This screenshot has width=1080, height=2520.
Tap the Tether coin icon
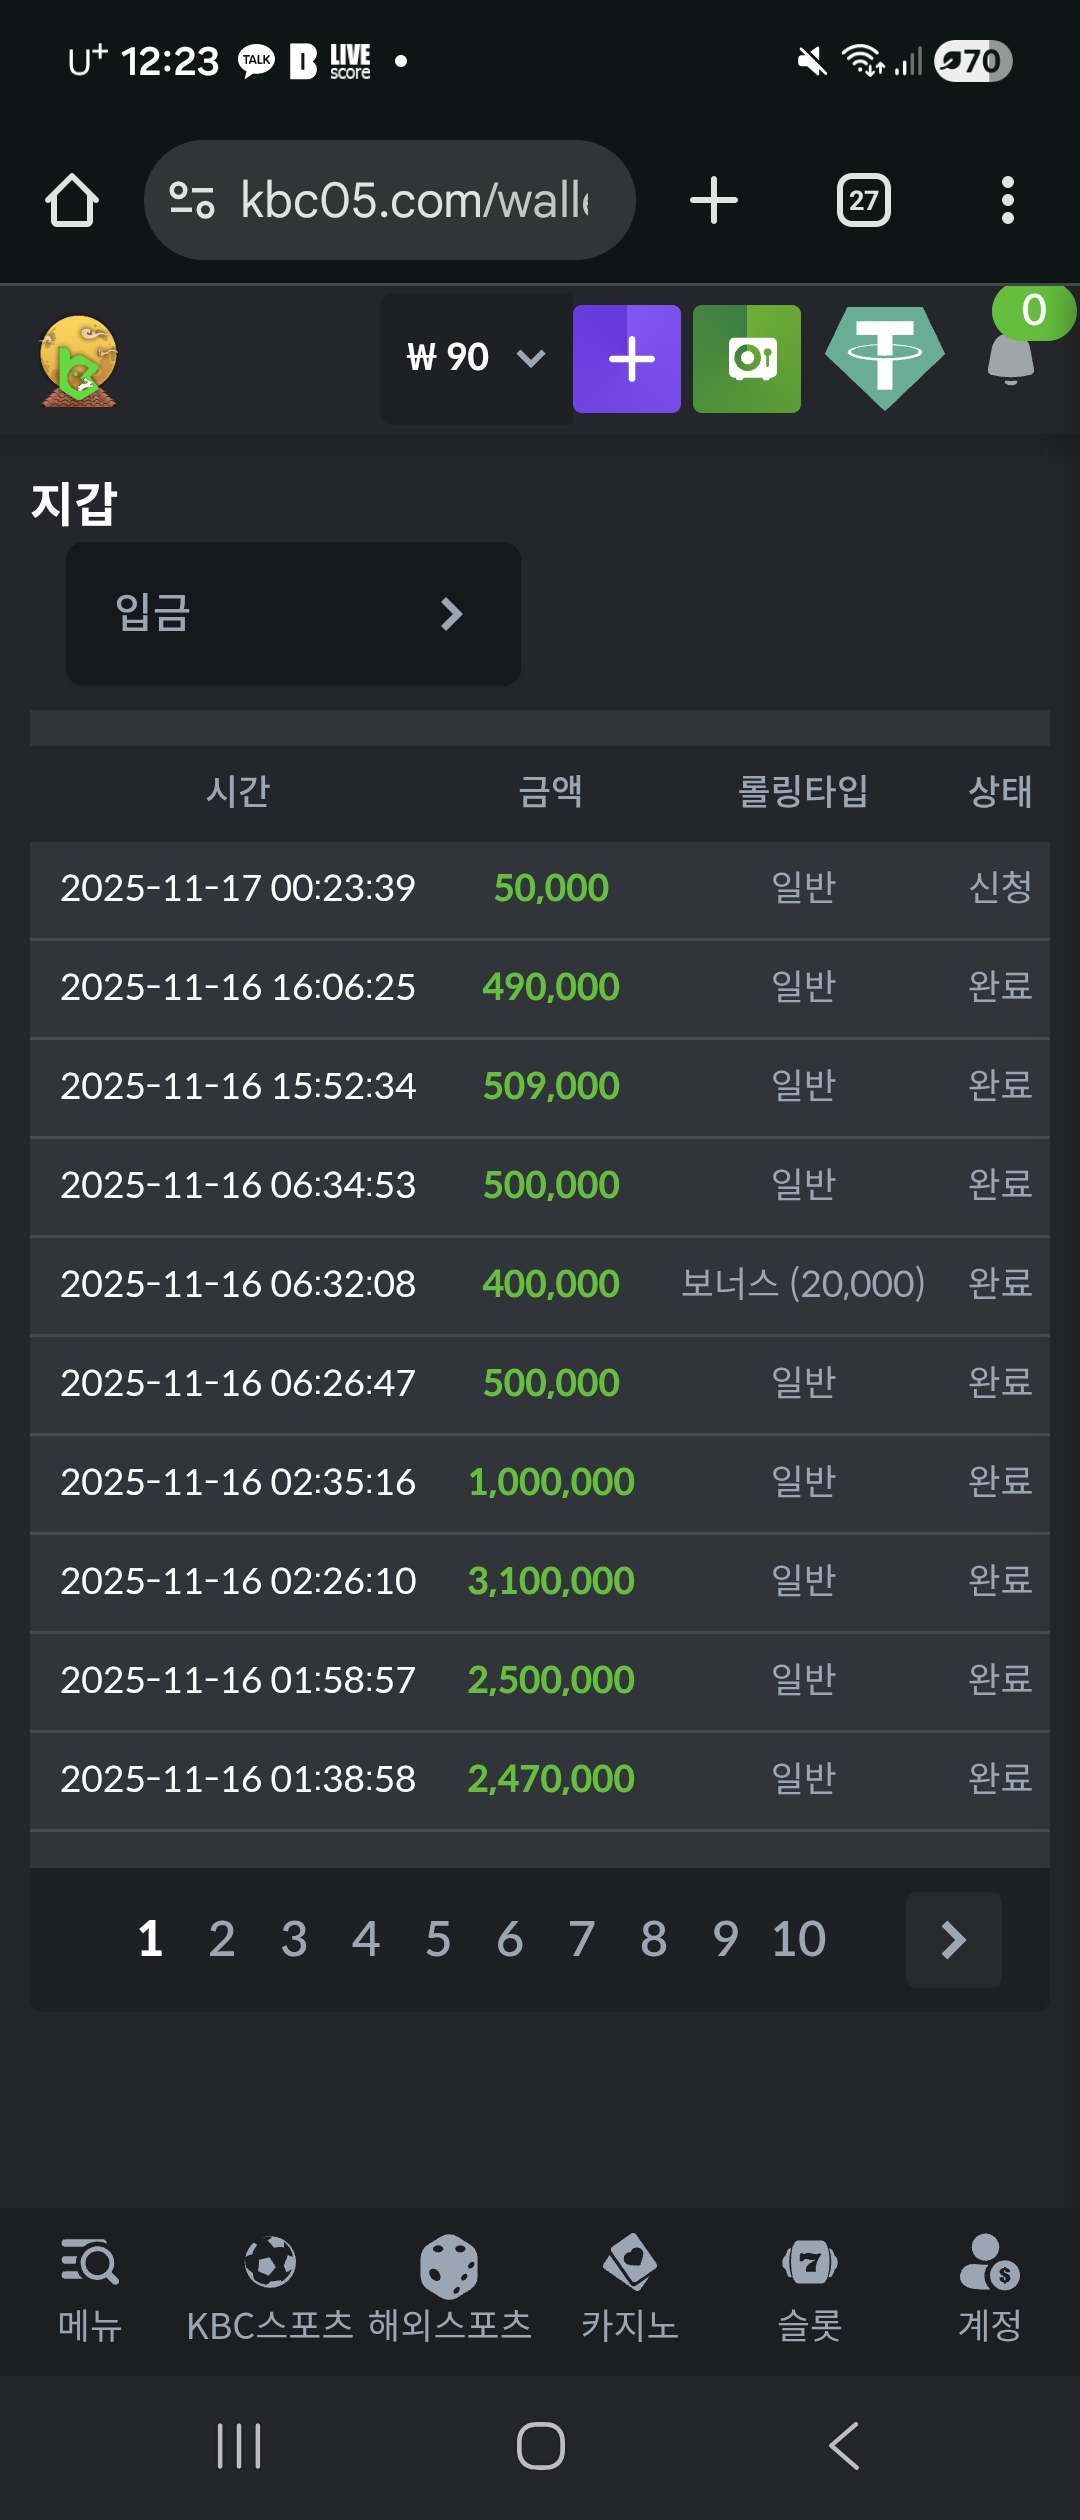(884, 357)
